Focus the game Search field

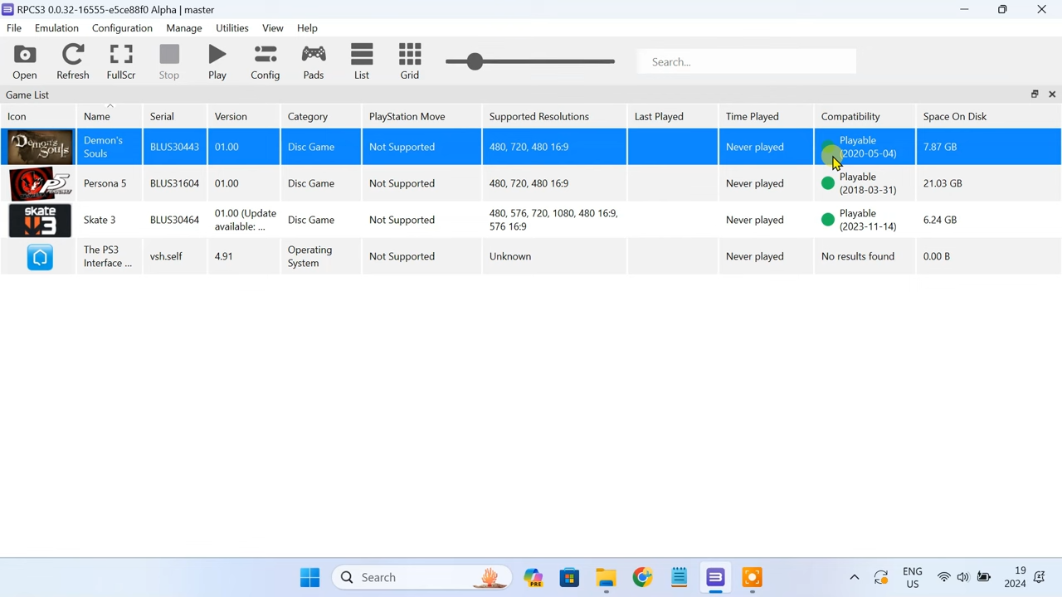[746, 62]
